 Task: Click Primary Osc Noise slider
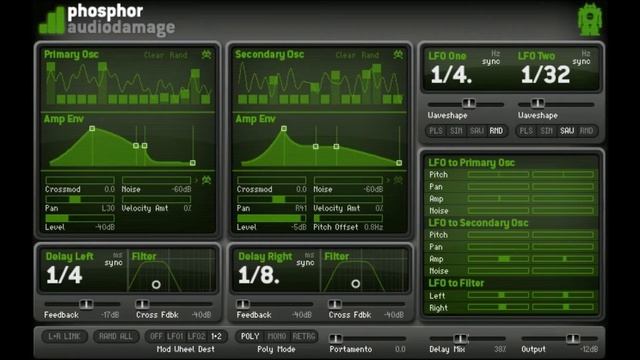pos(156,180)
